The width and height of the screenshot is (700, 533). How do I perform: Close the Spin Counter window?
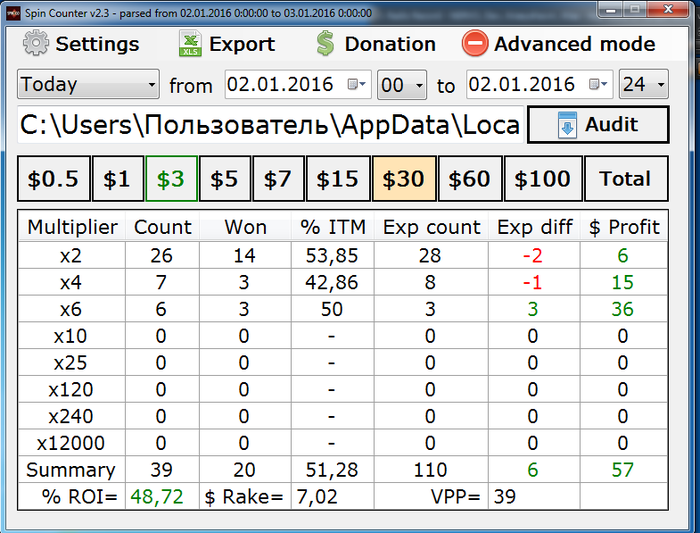point(668,9)
